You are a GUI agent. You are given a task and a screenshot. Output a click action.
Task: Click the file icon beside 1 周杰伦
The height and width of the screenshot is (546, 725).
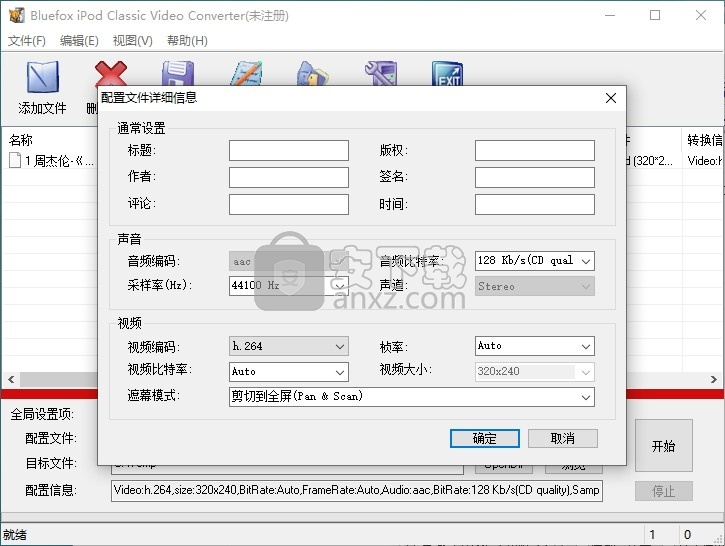pos(15,160)
